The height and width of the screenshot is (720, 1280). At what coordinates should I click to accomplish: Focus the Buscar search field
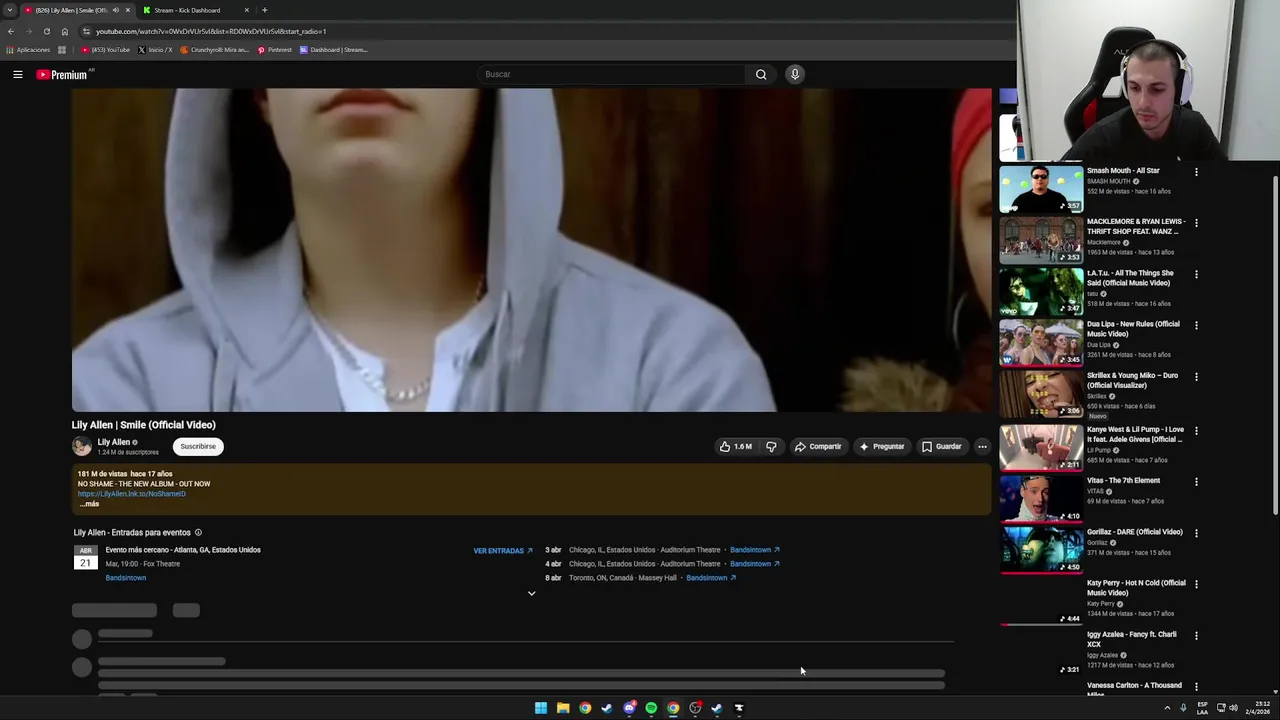click(611, 74)
